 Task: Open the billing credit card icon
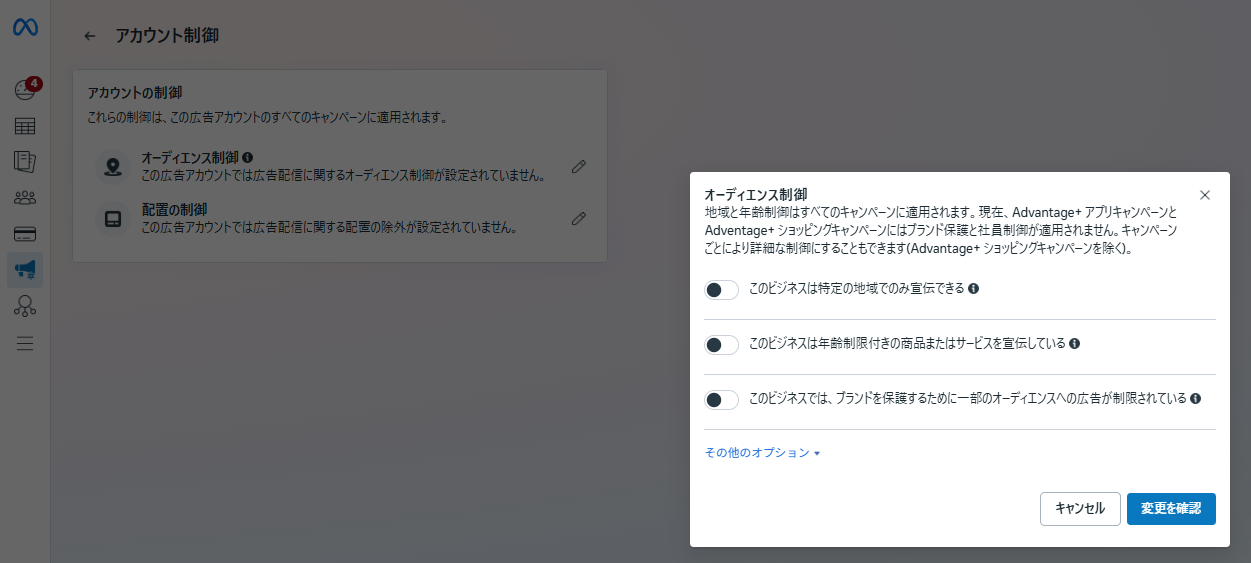tap(25, 234)
